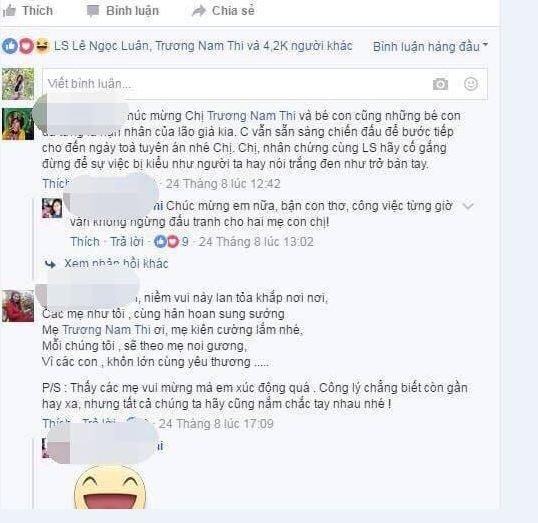Viewport: 538px width, 523px height.
Task: Click the Chia sẻ arrow icon
Action: (x=198, y=11)
